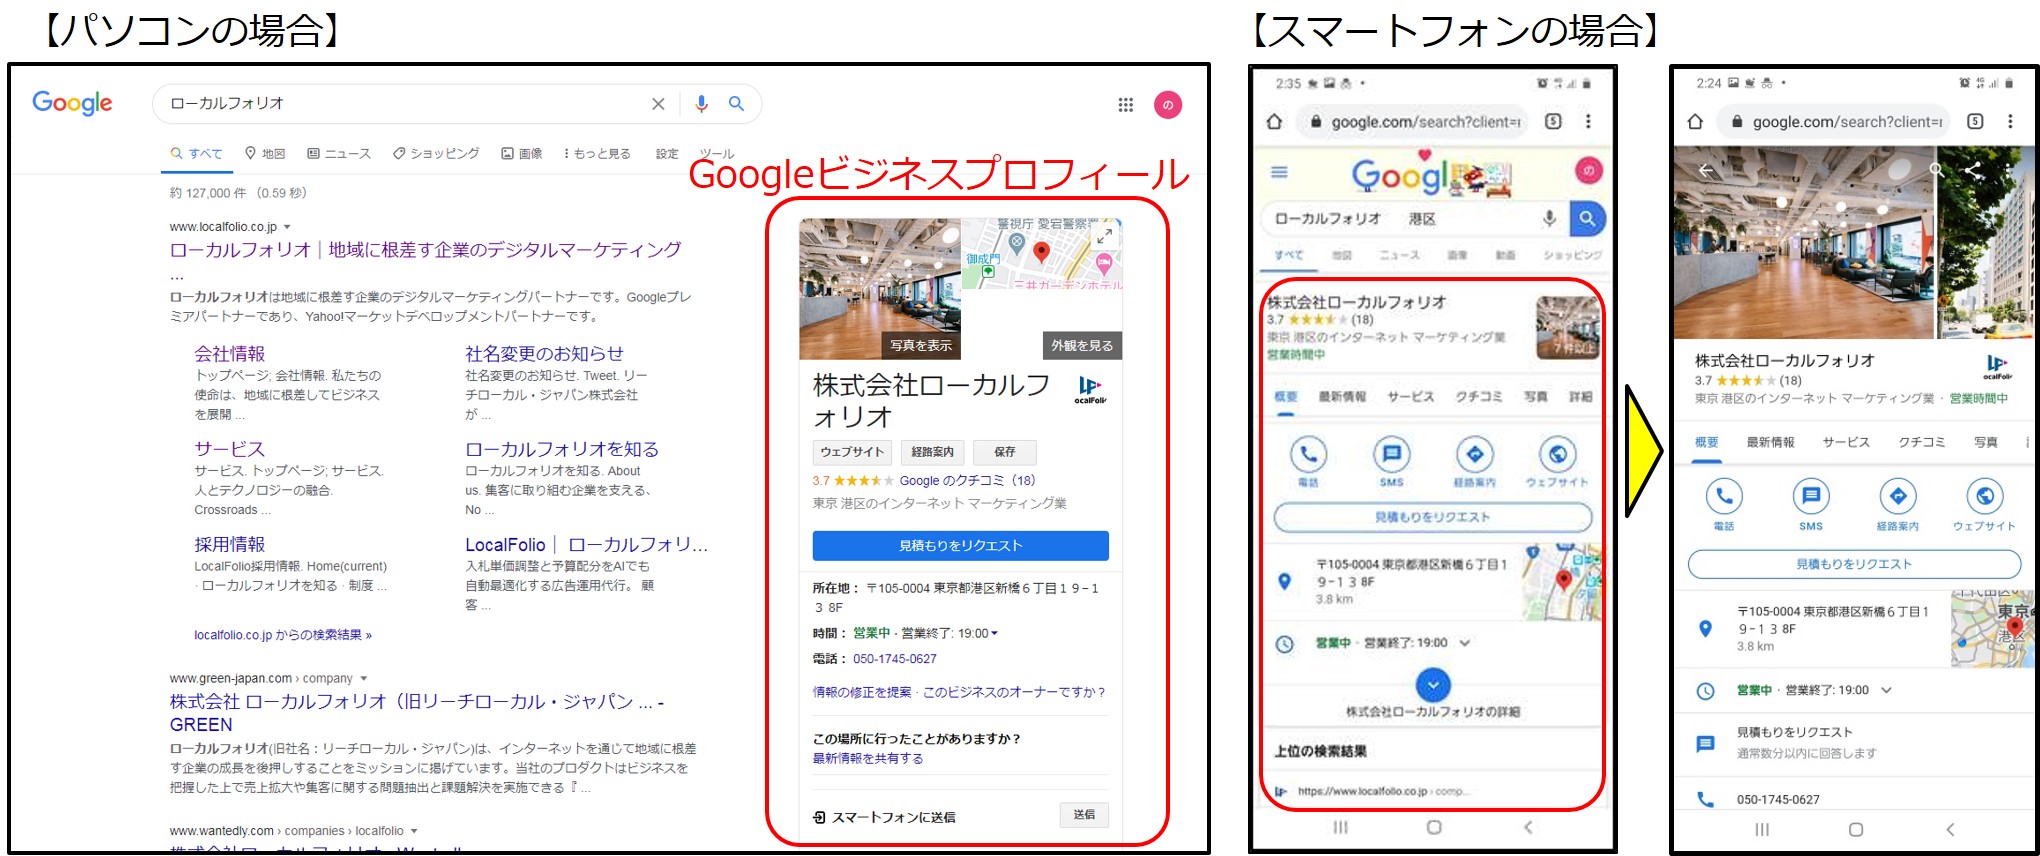The image size is (2040, 856).
Task: Tap SMS icon on first phone
Action: (x=1391, y=454)
